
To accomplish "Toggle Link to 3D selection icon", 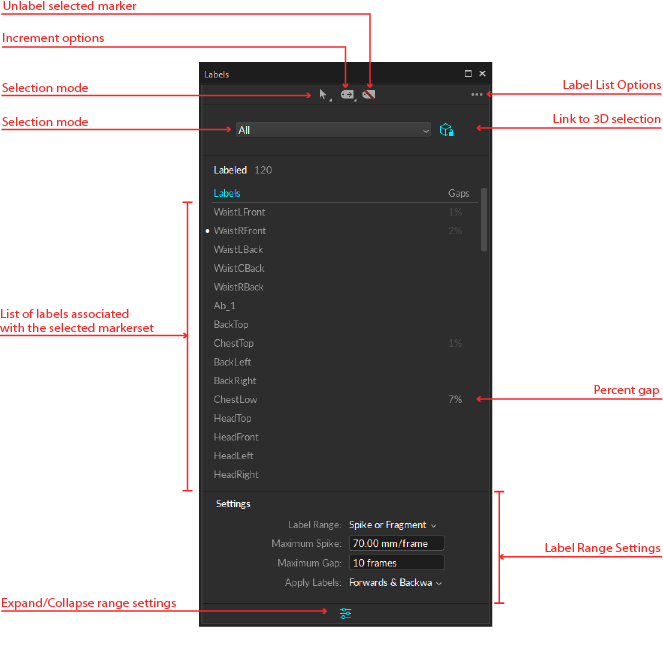I will pos(447,130).
